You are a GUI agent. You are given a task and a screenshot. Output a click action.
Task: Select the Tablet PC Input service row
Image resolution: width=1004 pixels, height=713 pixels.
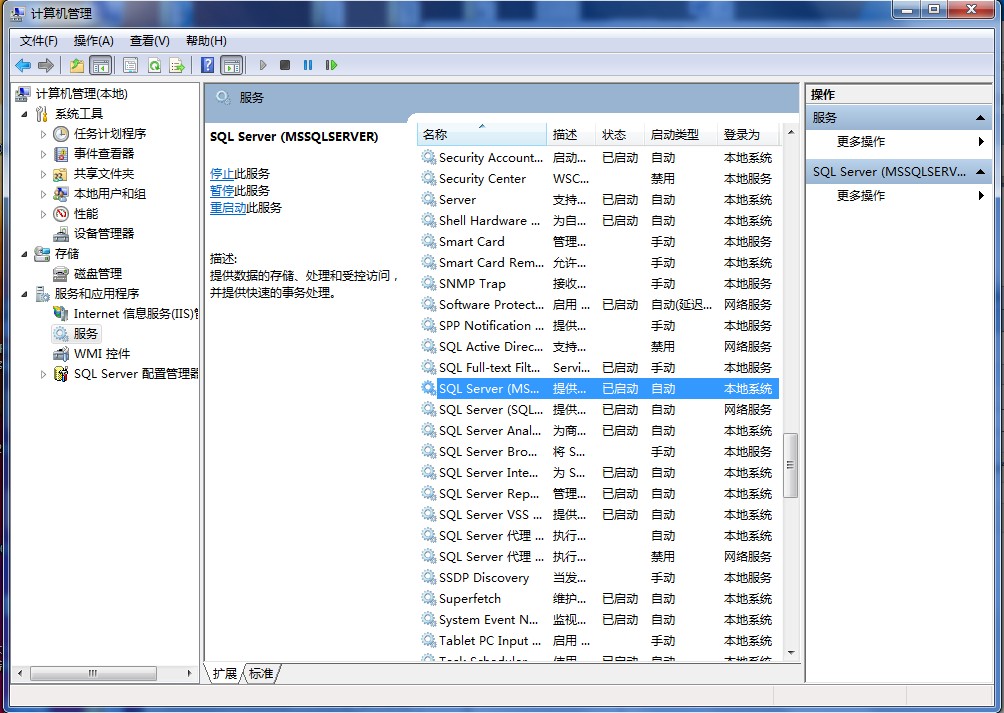point(598,641)
